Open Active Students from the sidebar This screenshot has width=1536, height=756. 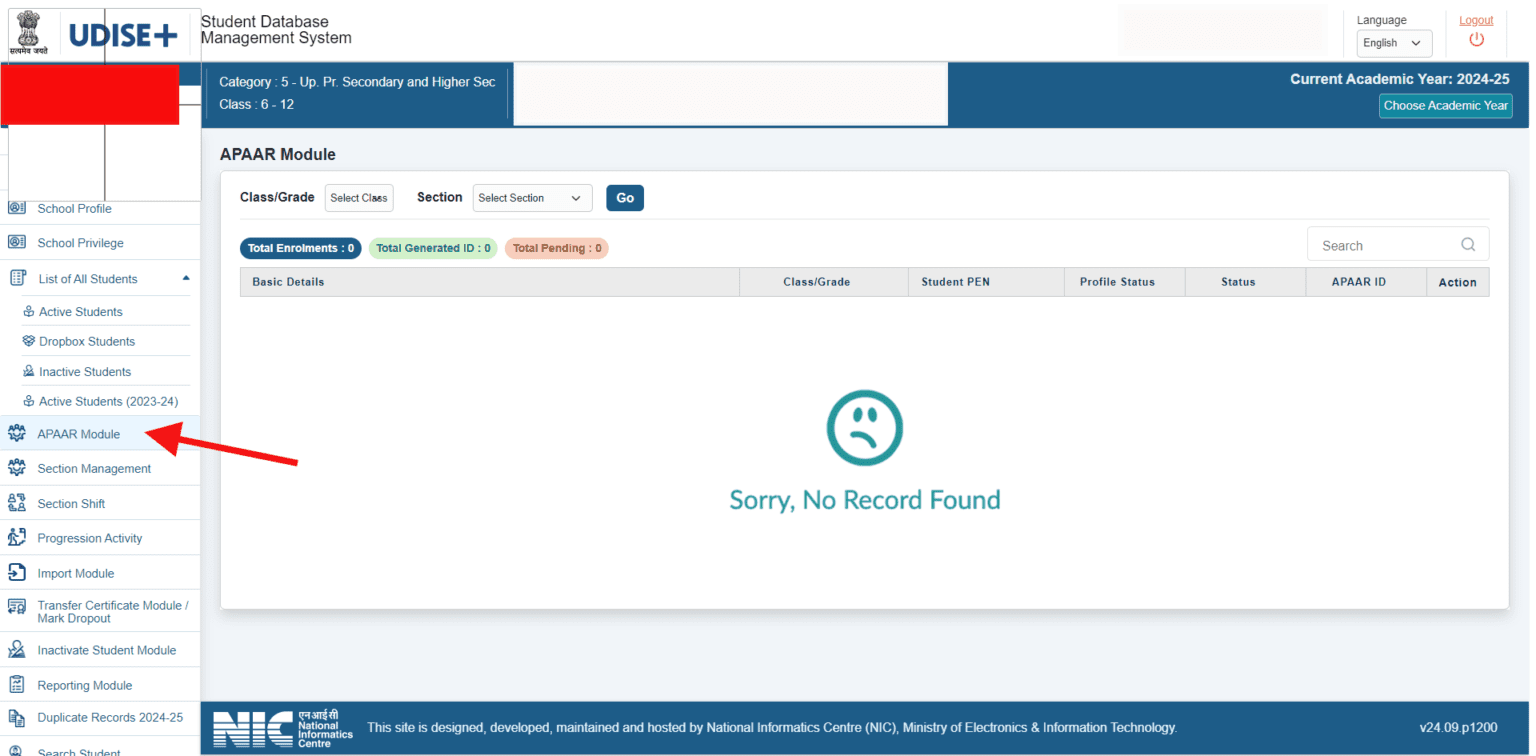click(80, 312)
